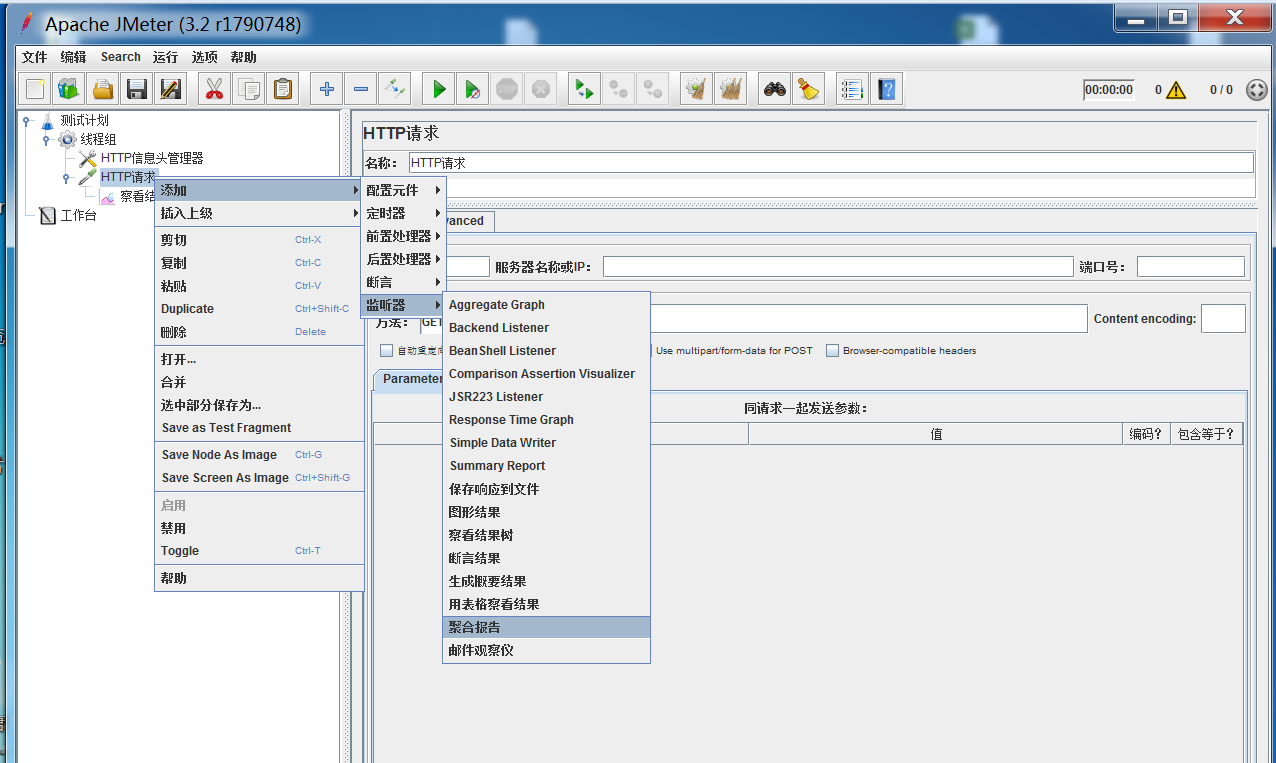Viewport: 1276px width, 763px height.
Task: Click Duplicate in the context menu
Action: pyautogui.click(x=259, y=309)
